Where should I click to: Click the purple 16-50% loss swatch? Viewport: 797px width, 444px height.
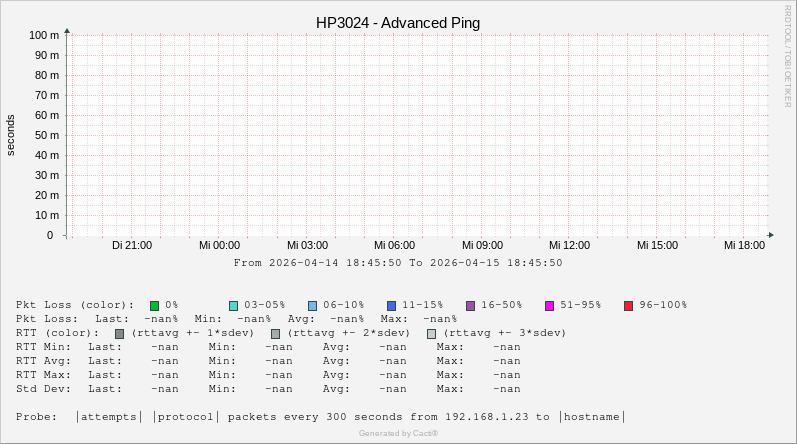tap(470, 305)
